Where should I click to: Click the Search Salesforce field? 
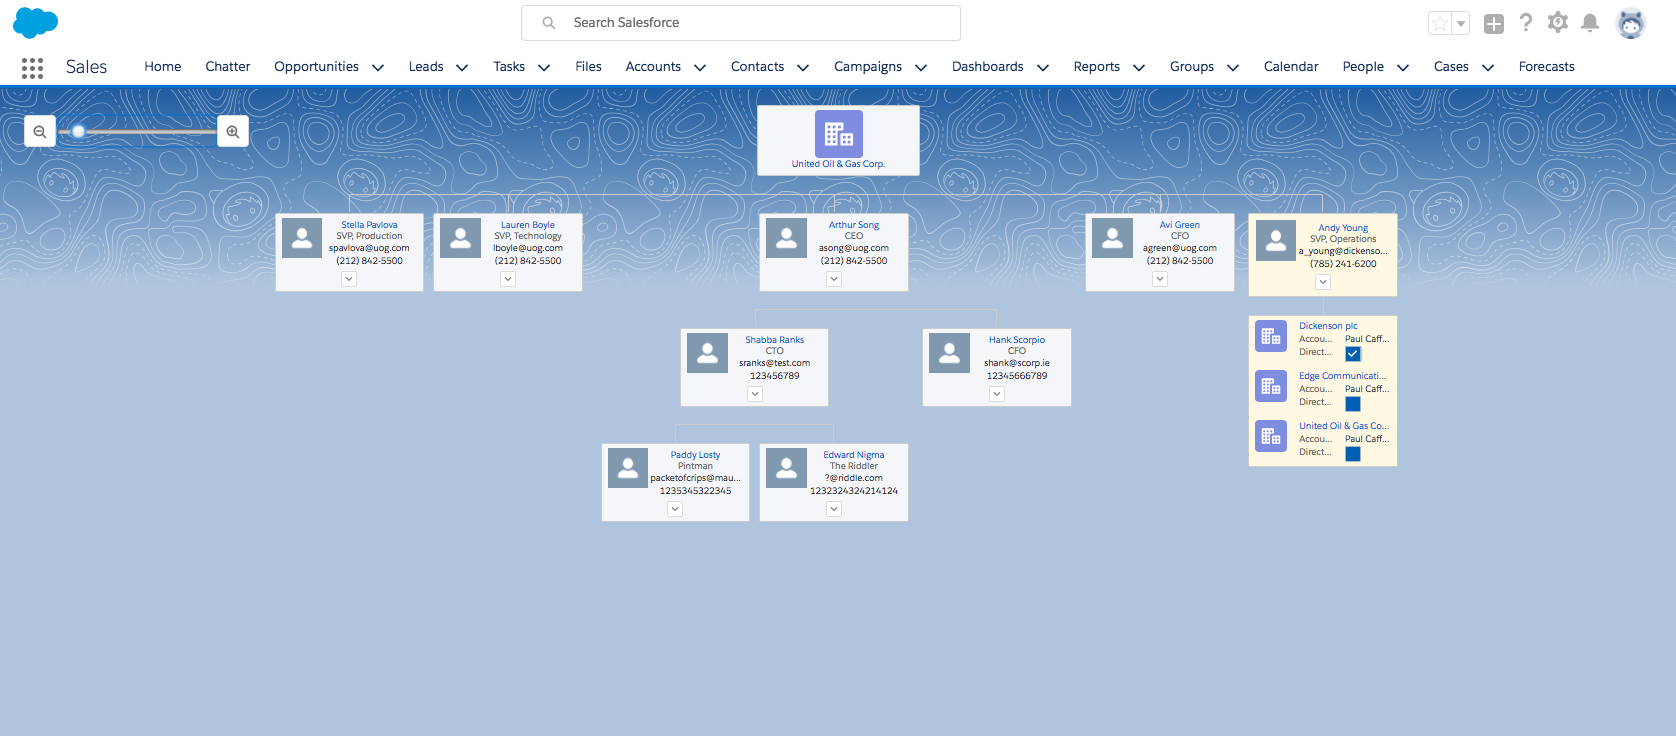(x=741, y=22)
